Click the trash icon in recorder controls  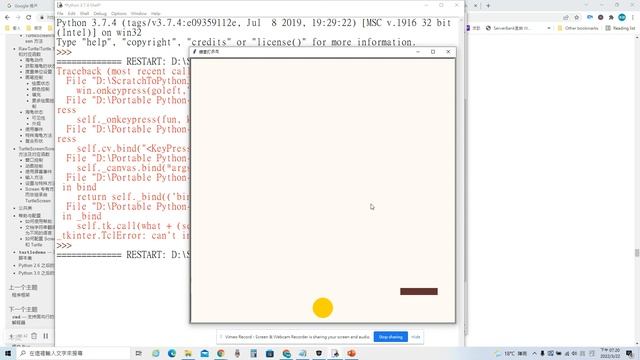[x=34, y=336]
